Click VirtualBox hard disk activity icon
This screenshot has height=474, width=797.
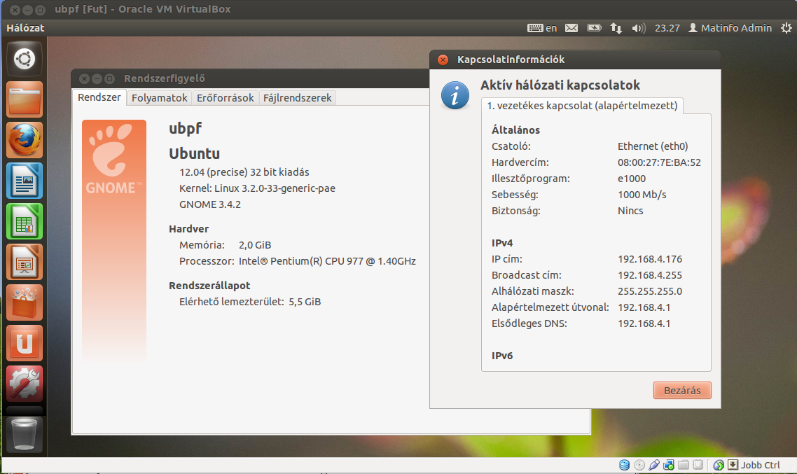(x=624, y=464)
